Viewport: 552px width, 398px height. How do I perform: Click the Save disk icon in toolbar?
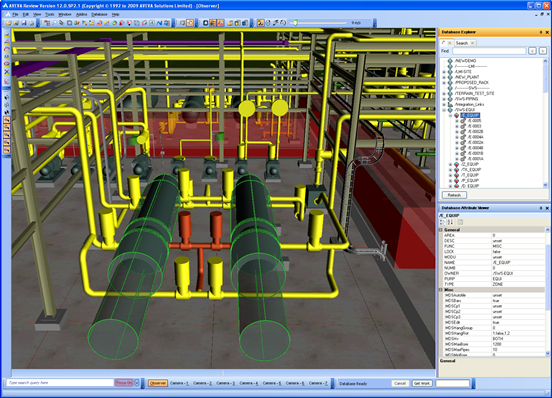coord(24,23)
